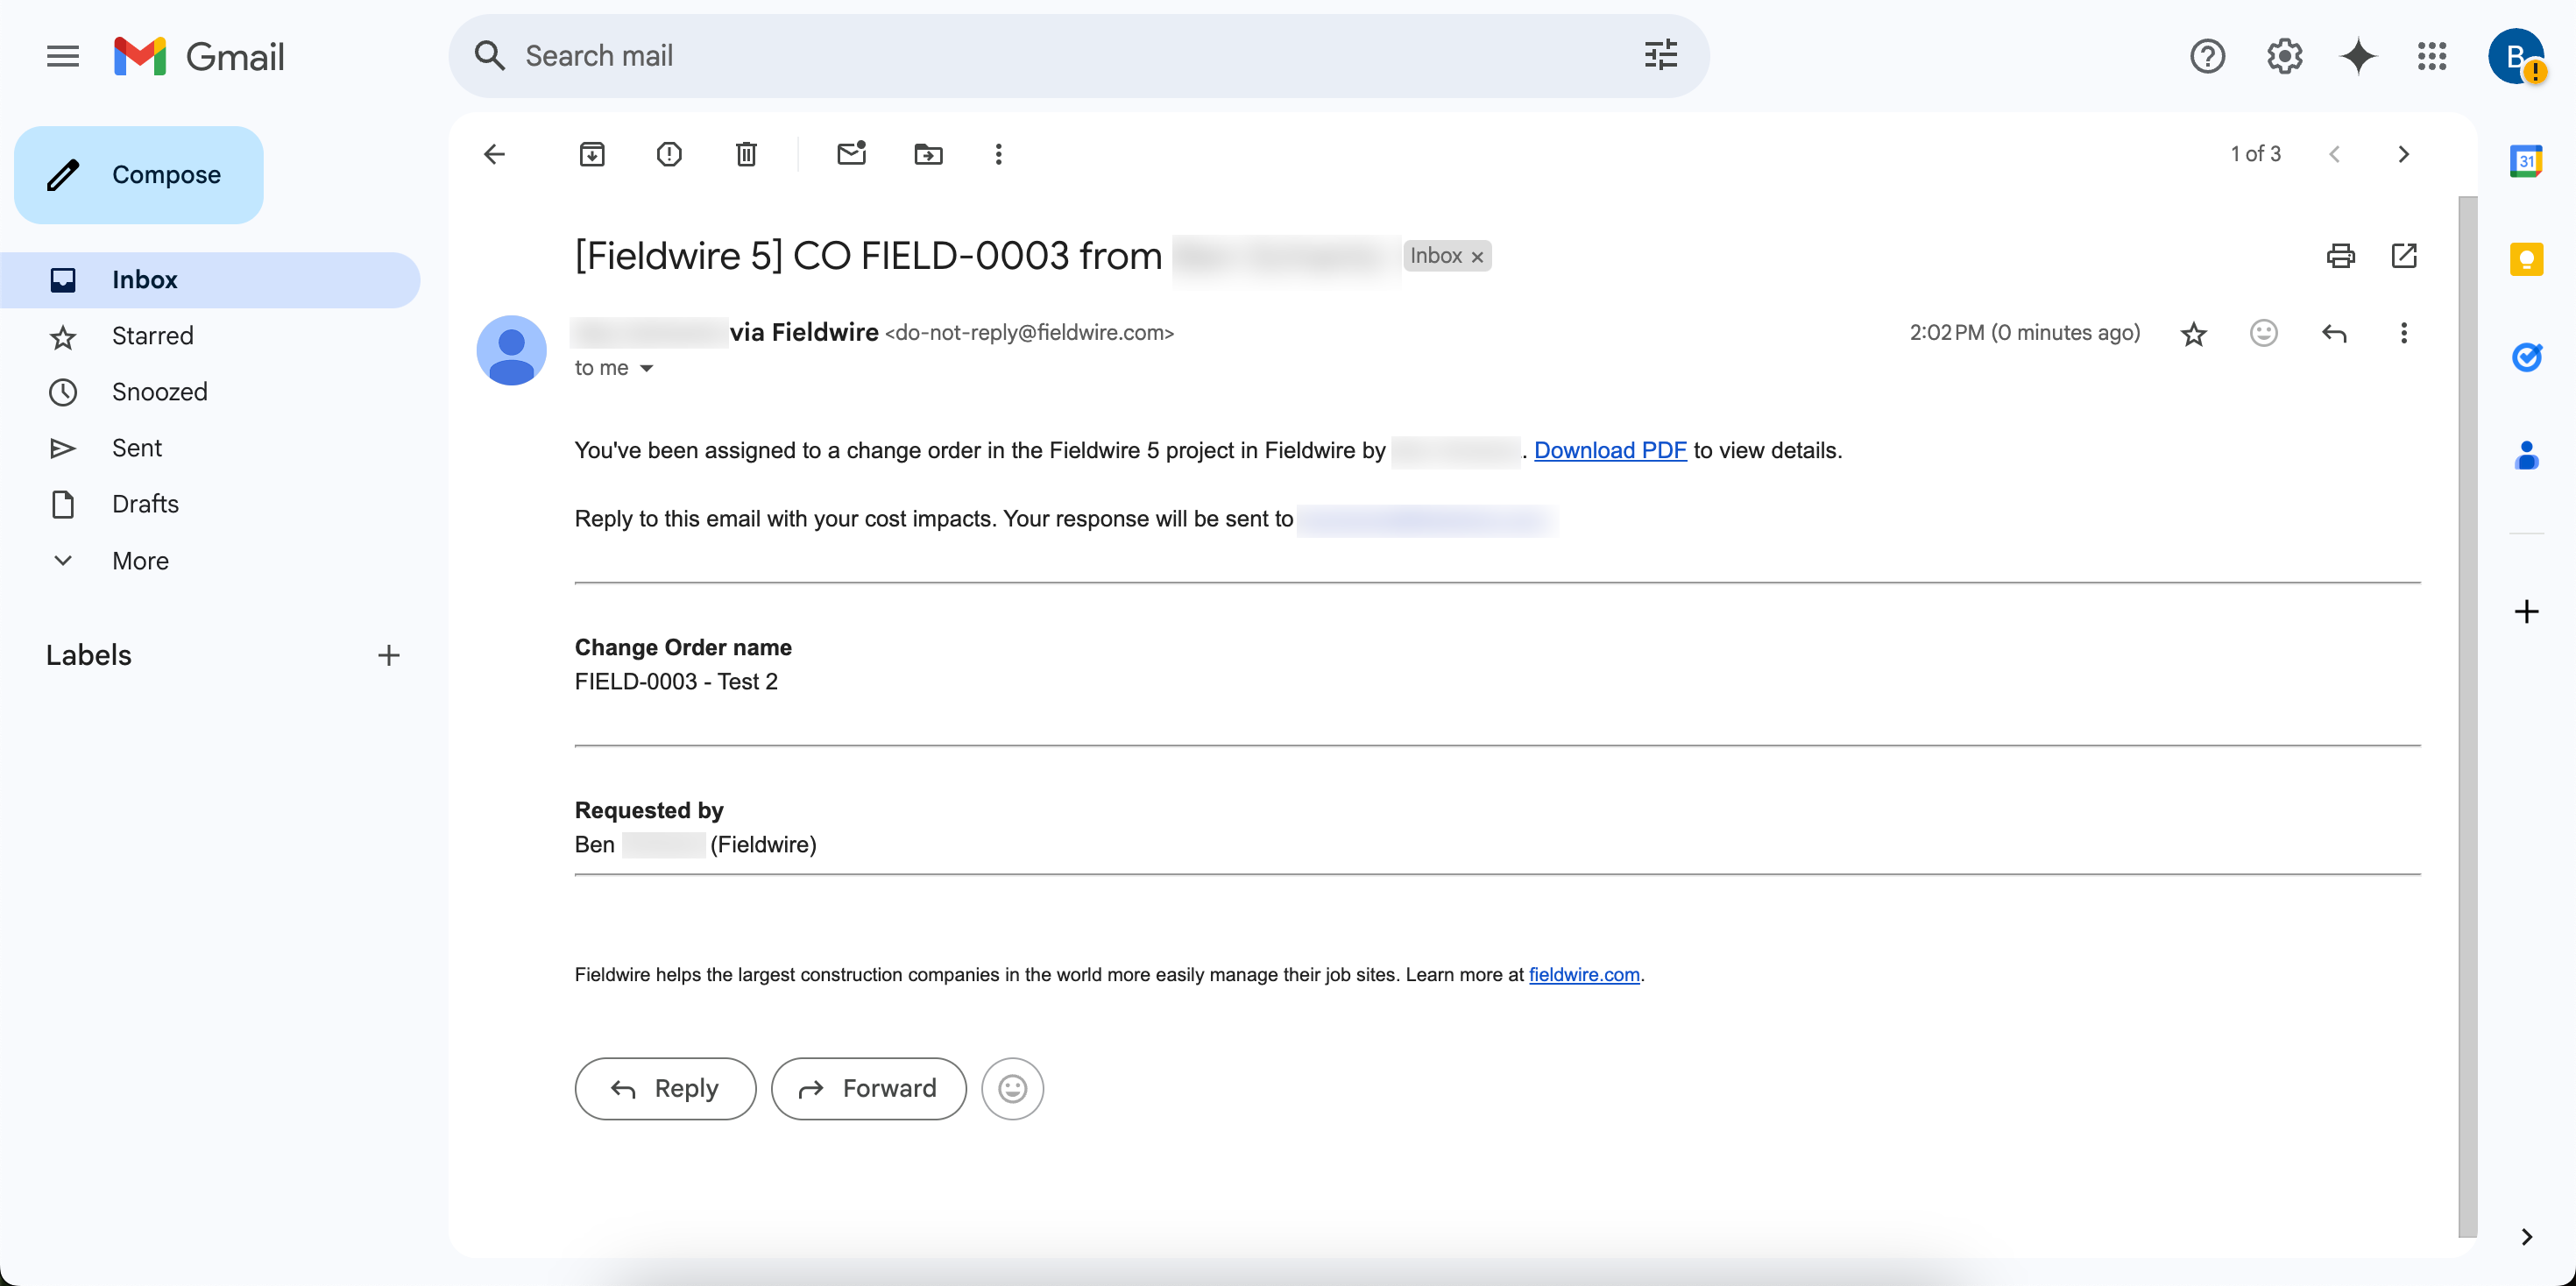Screen dimensions: 2576x1286
Task: Delete the email using the trash icon
Action: click(746, 154)
